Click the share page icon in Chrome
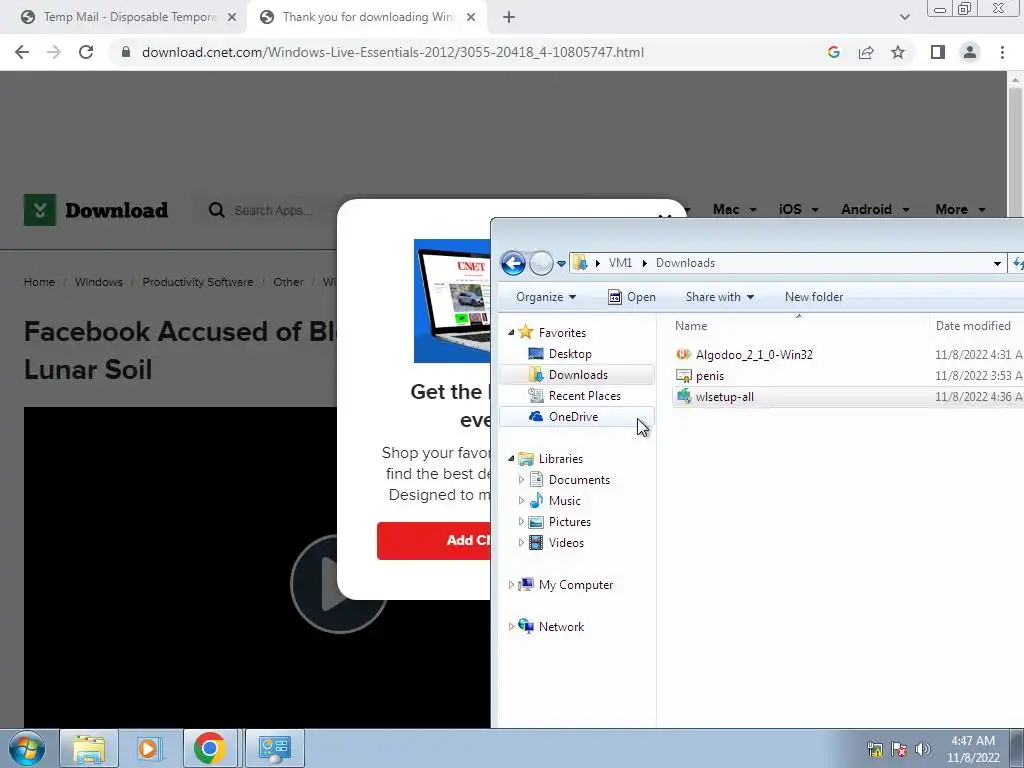The image size is (1024, 768). 866,52
